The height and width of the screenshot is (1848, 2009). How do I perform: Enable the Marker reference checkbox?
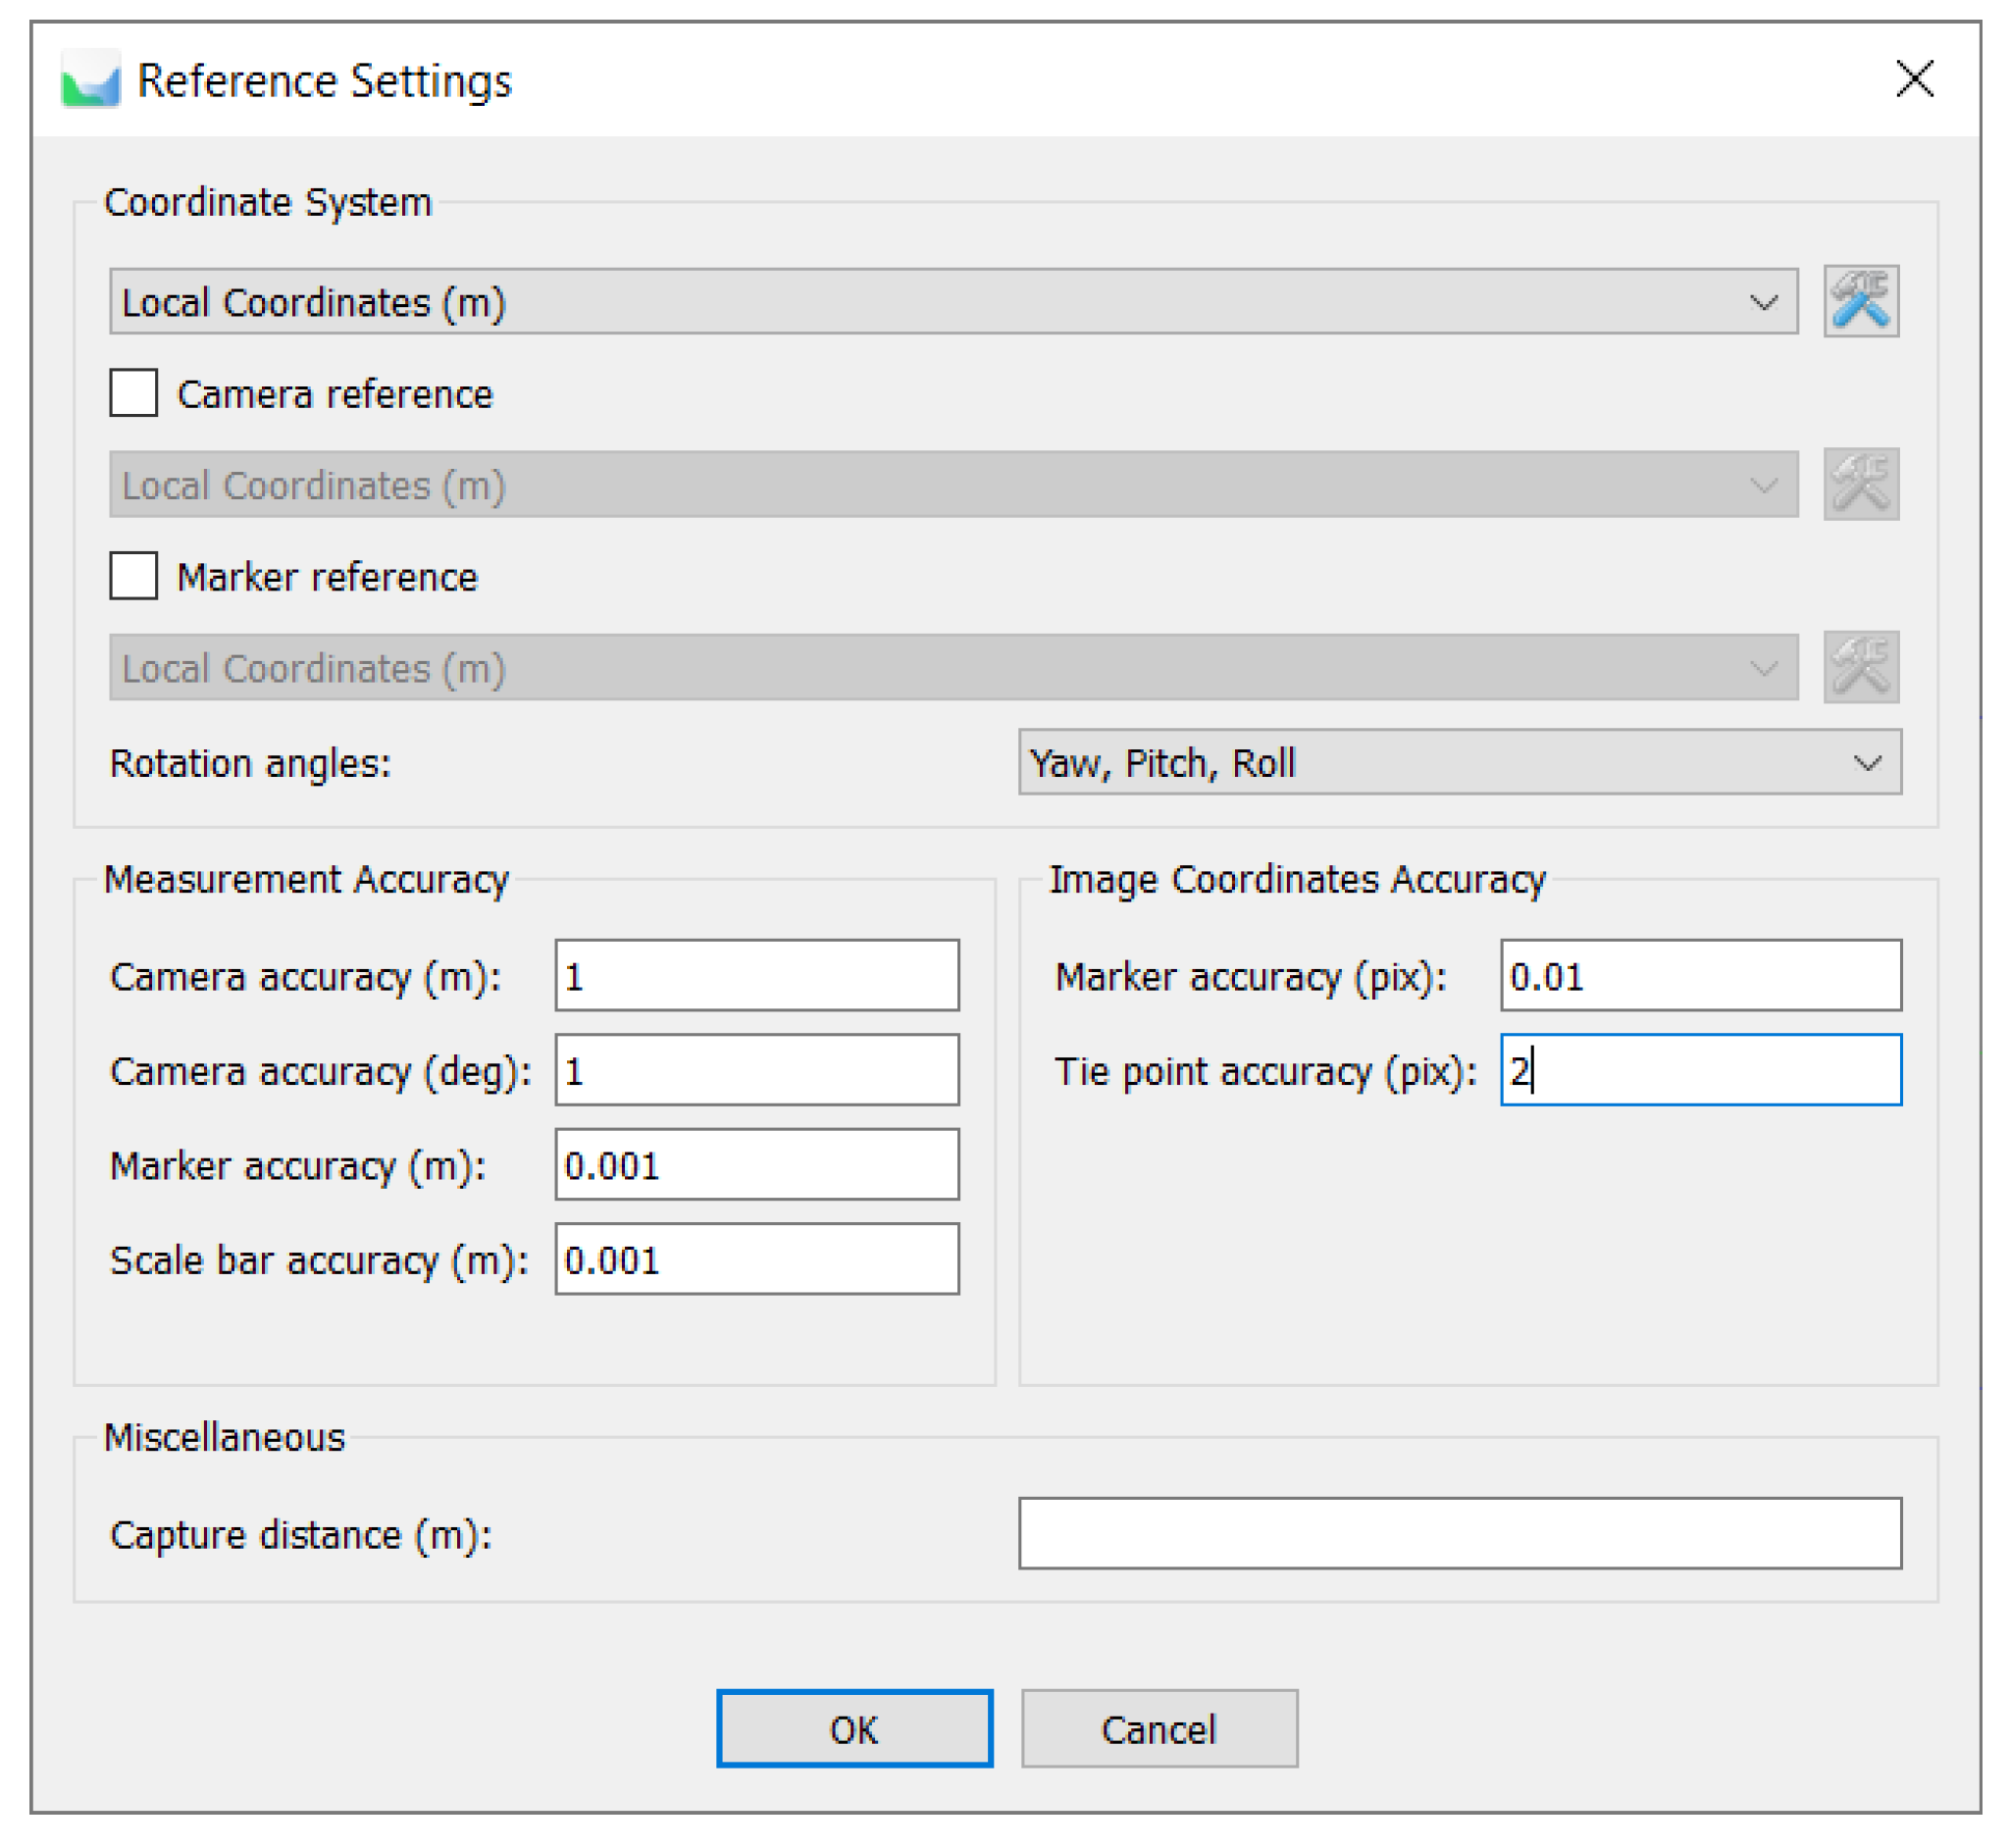[x=133, y=576]
